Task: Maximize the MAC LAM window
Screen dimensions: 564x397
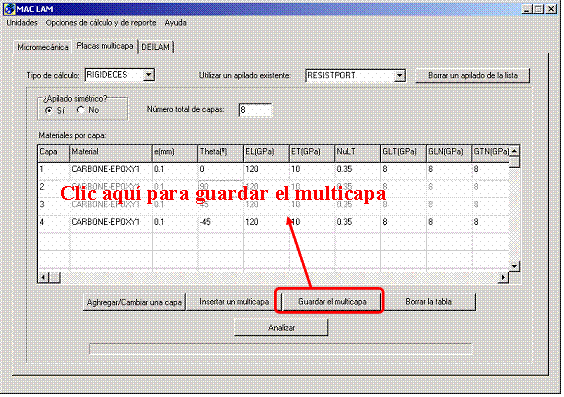Action: coord(538,9)
